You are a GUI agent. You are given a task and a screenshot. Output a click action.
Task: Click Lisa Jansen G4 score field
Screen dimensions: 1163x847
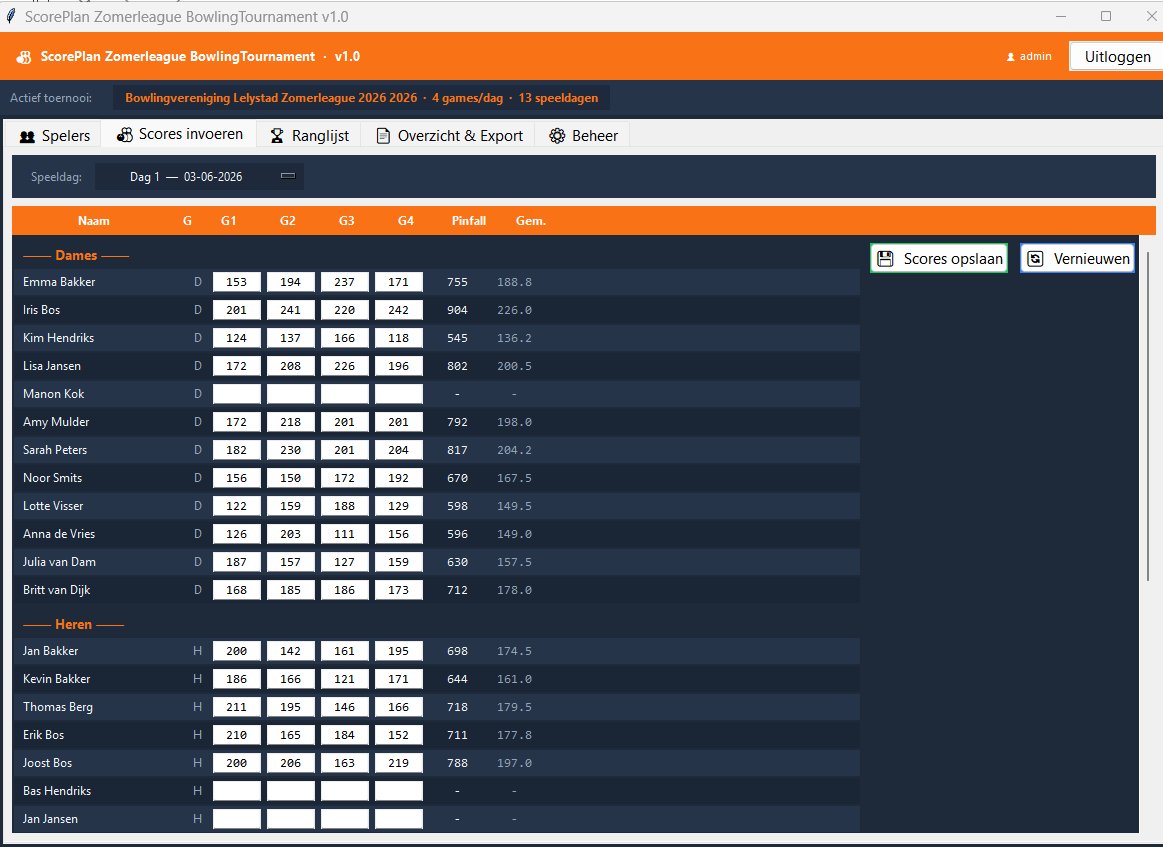(x=399, y=366)
